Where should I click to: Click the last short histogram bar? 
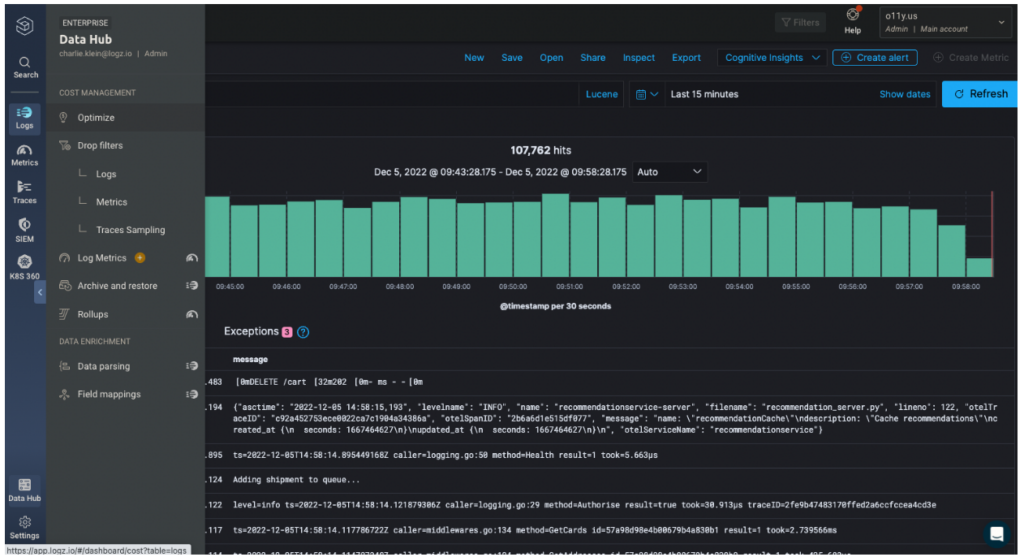(x=979, y=267)
